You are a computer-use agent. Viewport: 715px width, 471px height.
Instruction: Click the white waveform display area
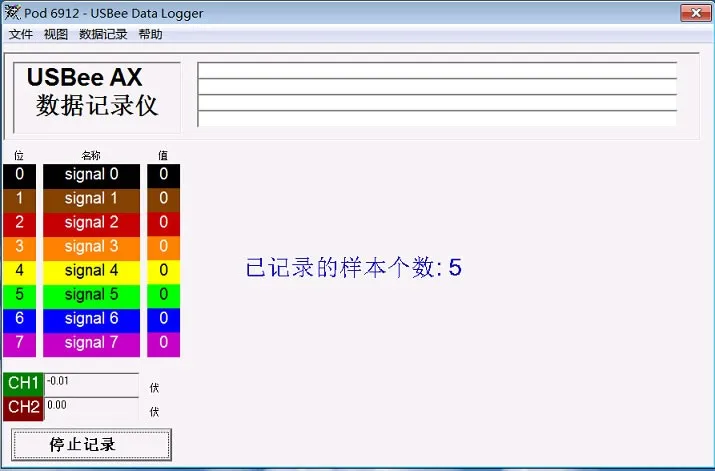click(437, 94)
